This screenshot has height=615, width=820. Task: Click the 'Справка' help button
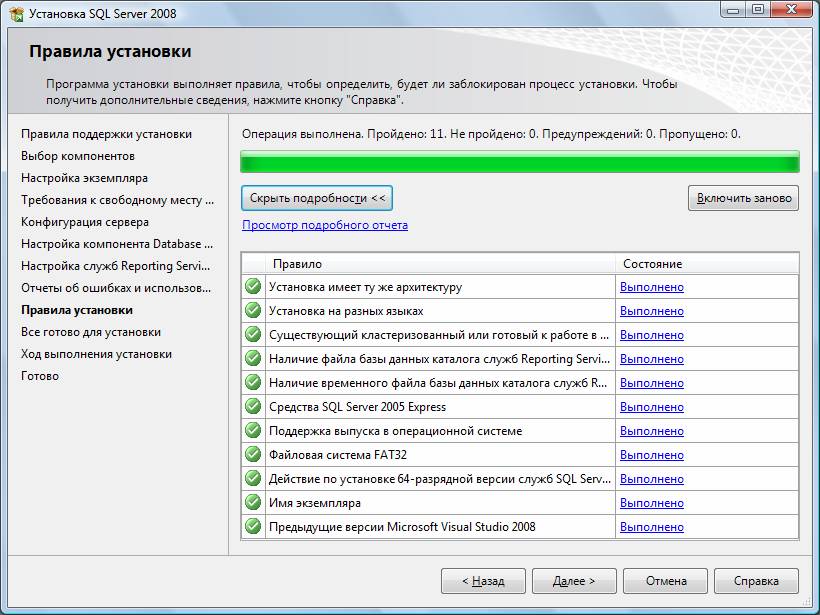click(x=756, y=581)
